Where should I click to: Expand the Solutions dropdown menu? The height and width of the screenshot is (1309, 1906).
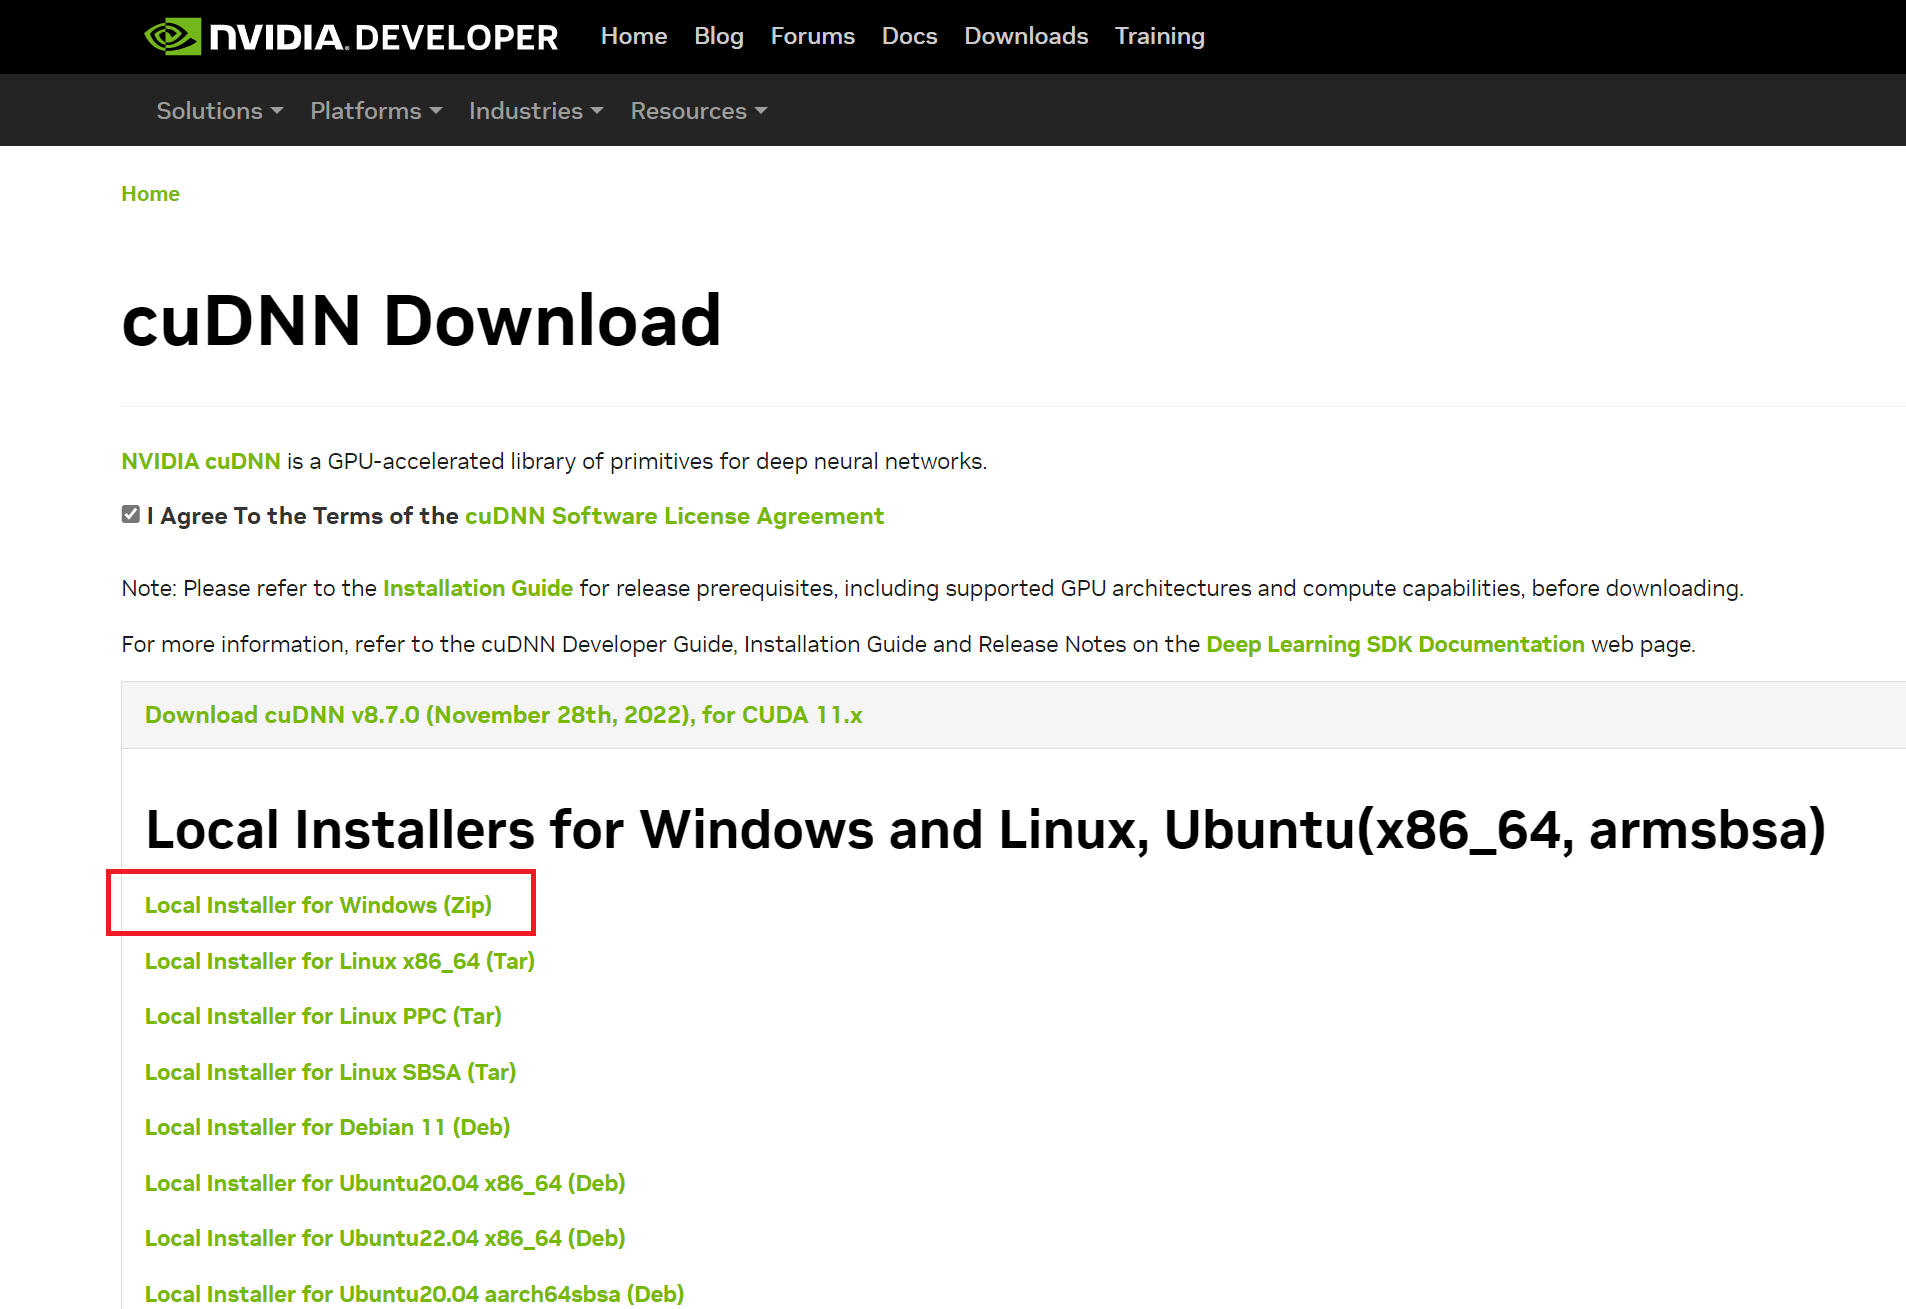tap(219, 110)
